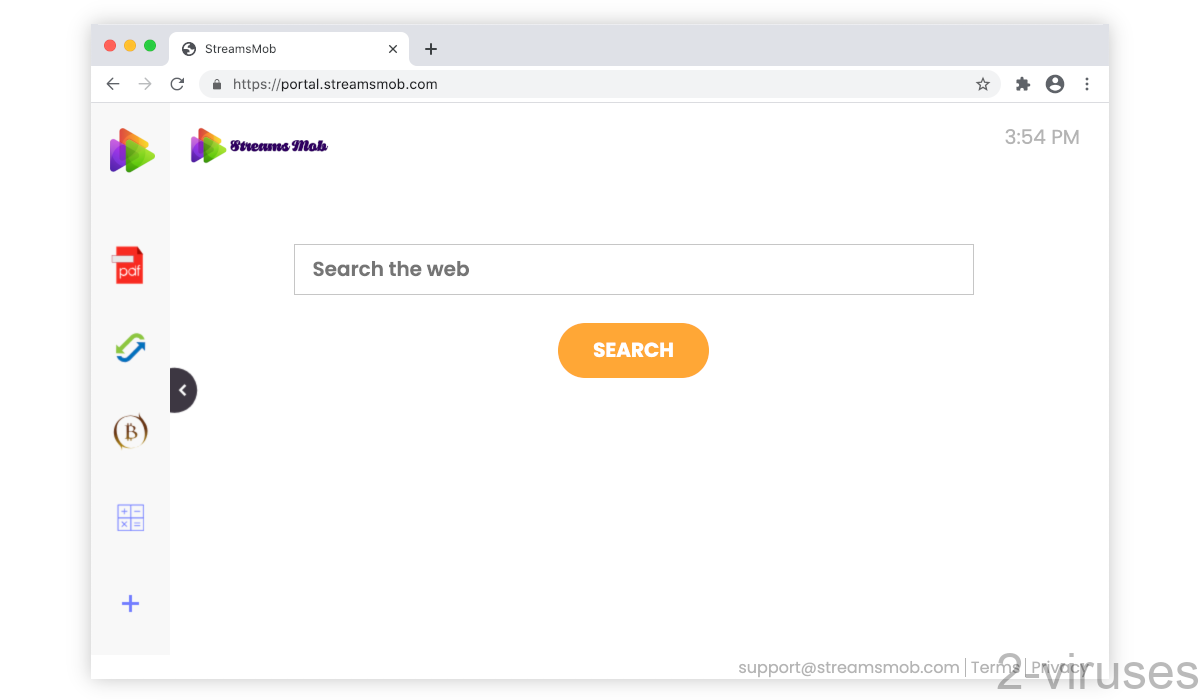1200x700 pixels.
Task: Open the browser extensions puzzle icon
Action: [x=1022, y=84]
